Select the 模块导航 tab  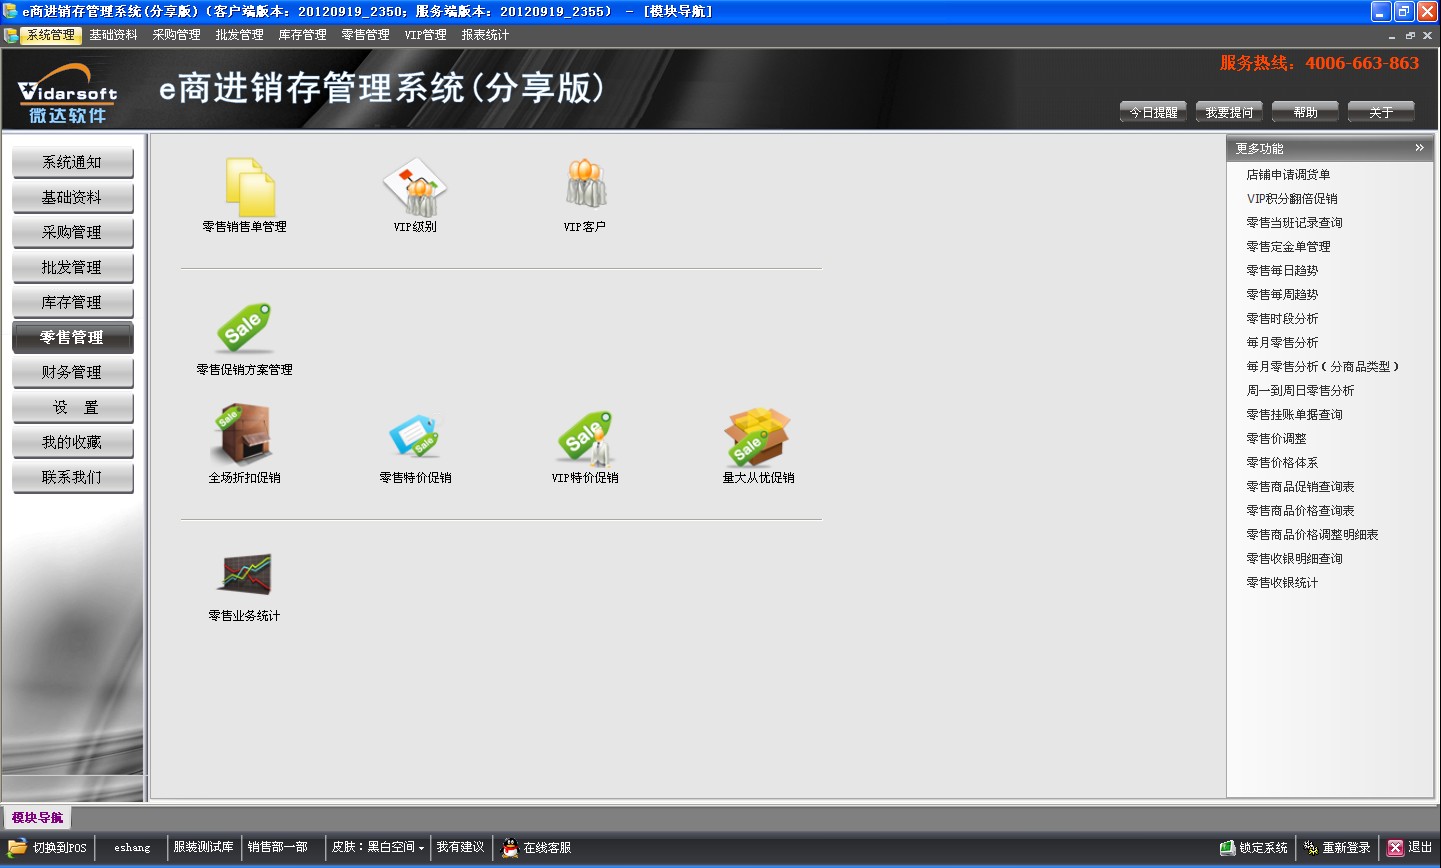(37, 818)
